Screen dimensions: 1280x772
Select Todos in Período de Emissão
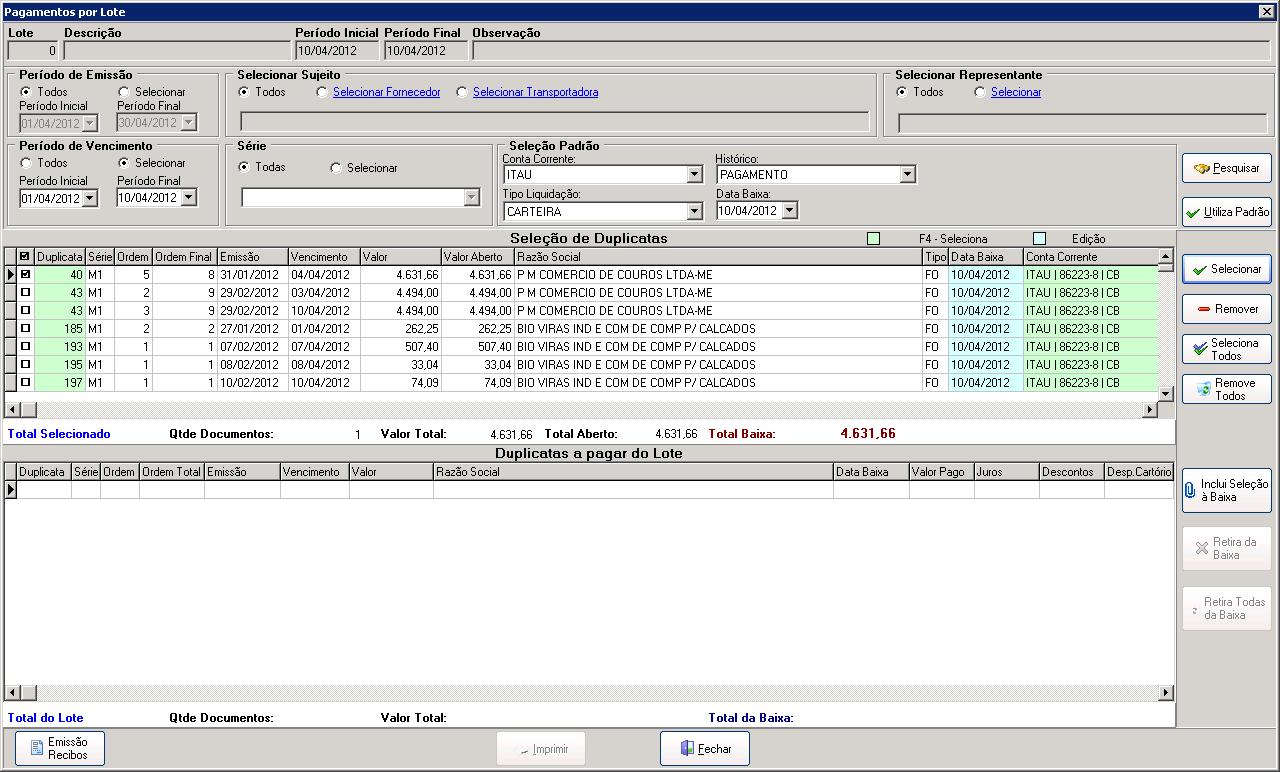(x=26, y=92)
